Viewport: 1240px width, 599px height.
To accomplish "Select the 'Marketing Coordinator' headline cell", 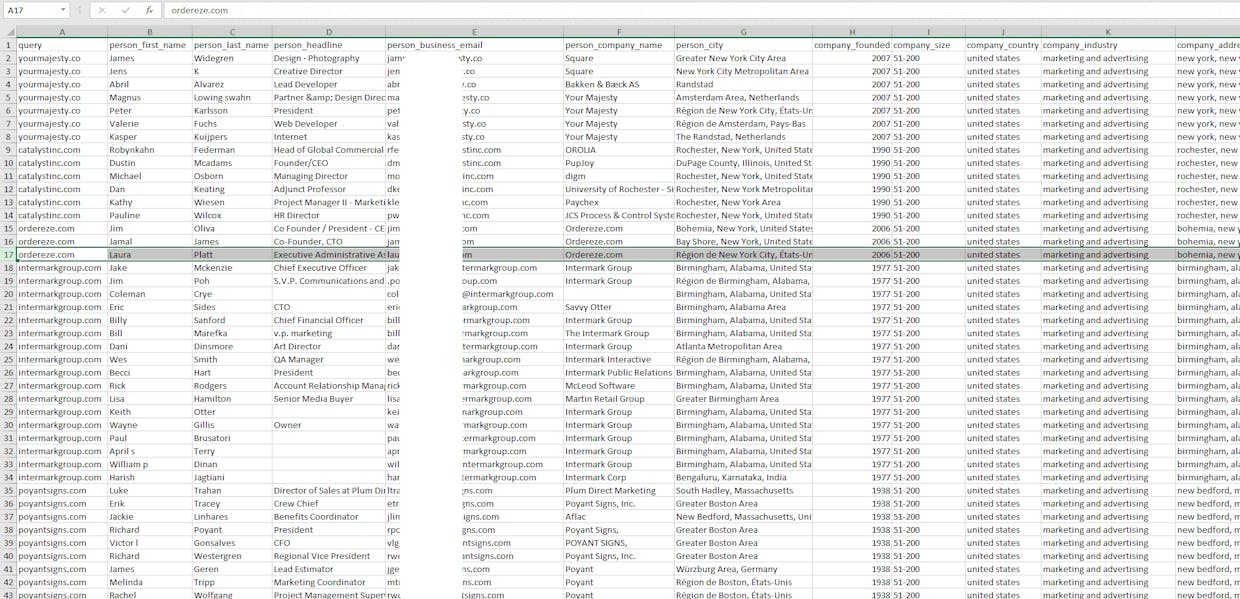I will click(x=329, y=582).
